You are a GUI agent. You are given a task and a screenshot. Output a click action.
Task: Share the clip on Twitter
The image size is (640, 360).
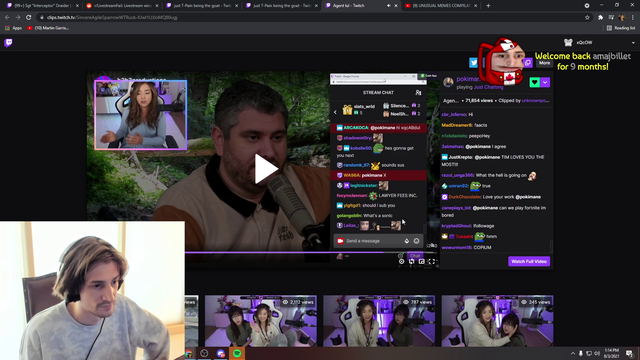tap(473, 62)
